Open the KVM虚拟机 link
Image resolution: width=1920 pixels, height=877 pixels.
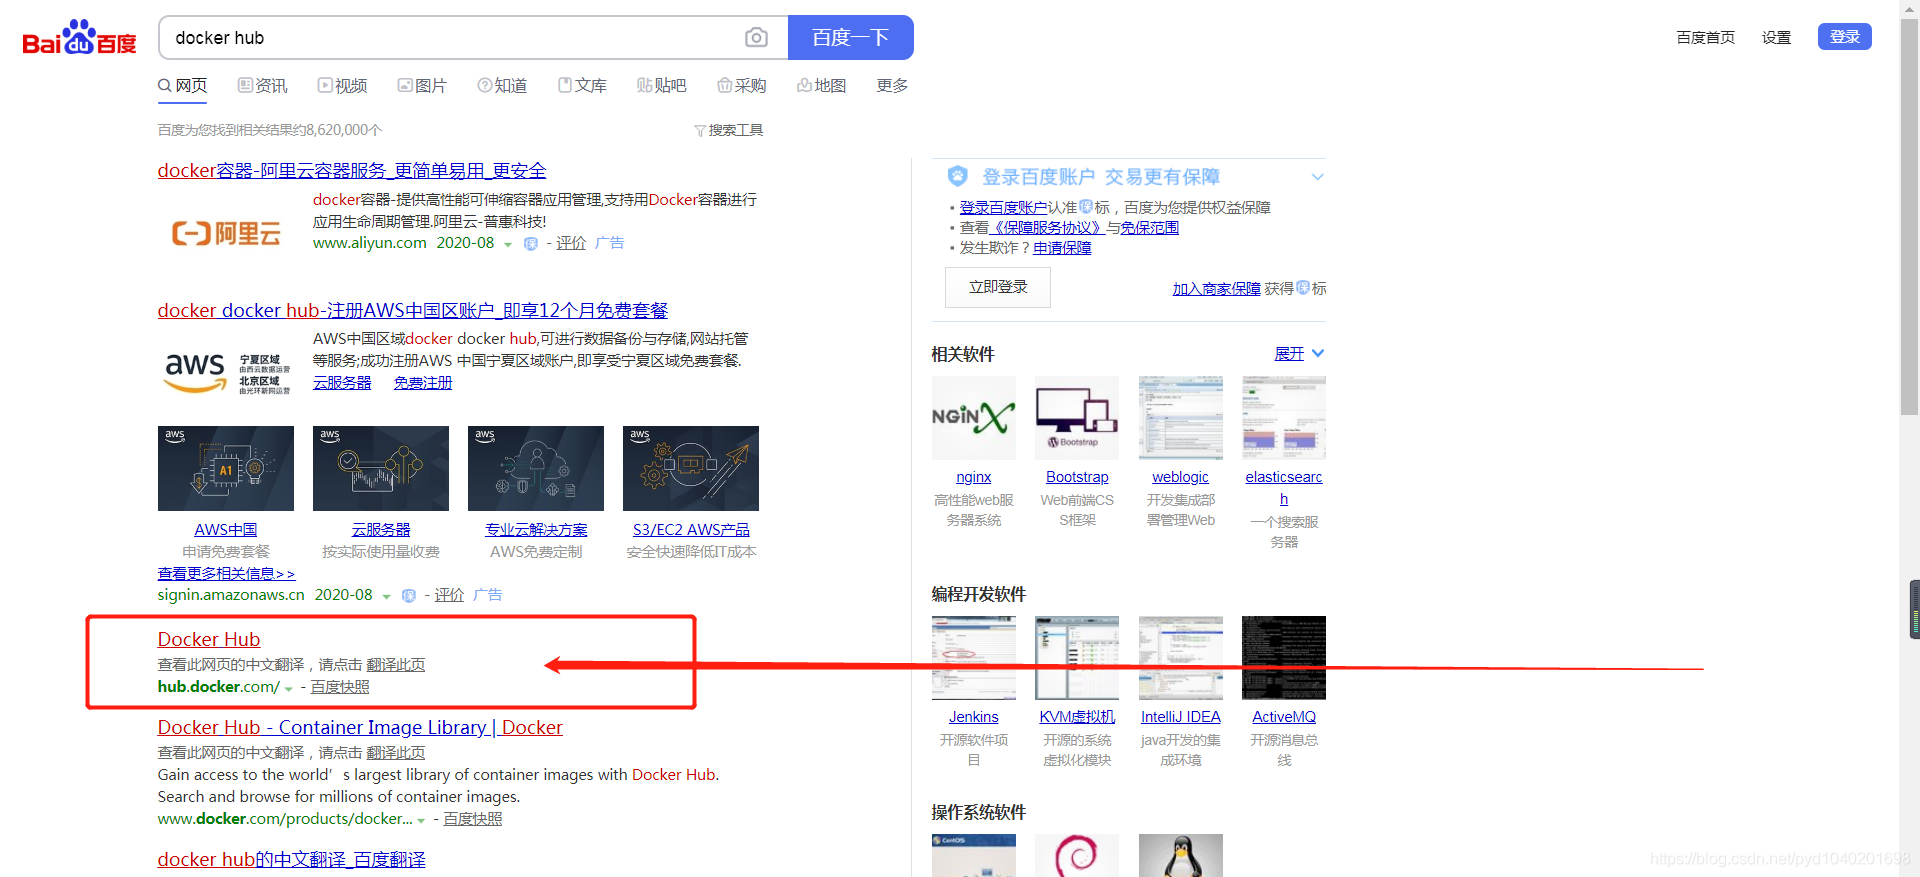[1077, 717]
